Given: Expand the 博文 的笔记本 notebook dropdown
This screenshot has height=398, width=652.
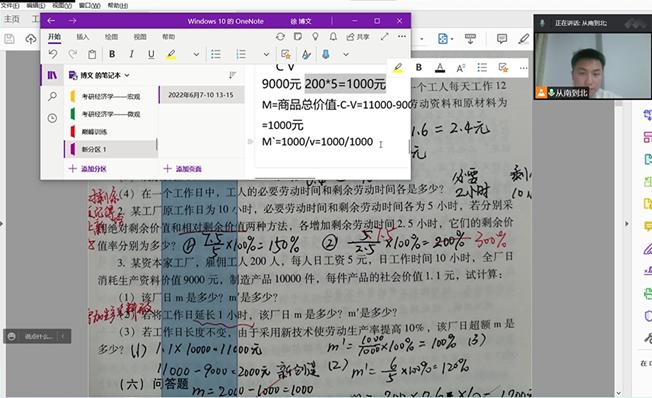Looking at the screenshot, I should tap(99, 75).
